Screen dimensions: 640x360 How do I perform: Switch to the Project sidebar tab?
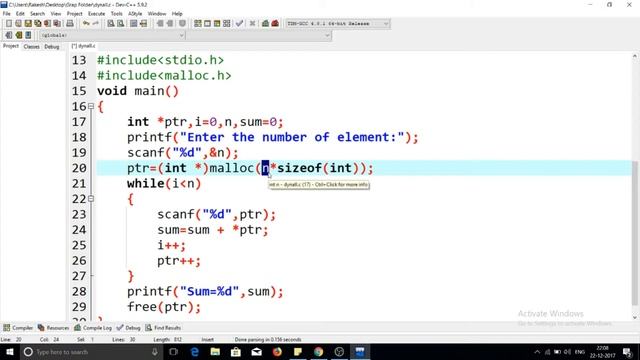tap(11, 46)
